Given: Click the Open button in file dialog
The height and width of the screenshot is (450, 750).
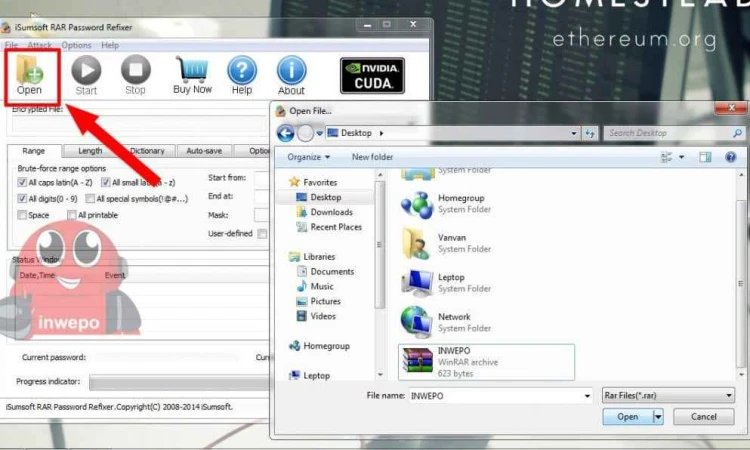Looking at the screenshot, I should (x=628, y=417).
